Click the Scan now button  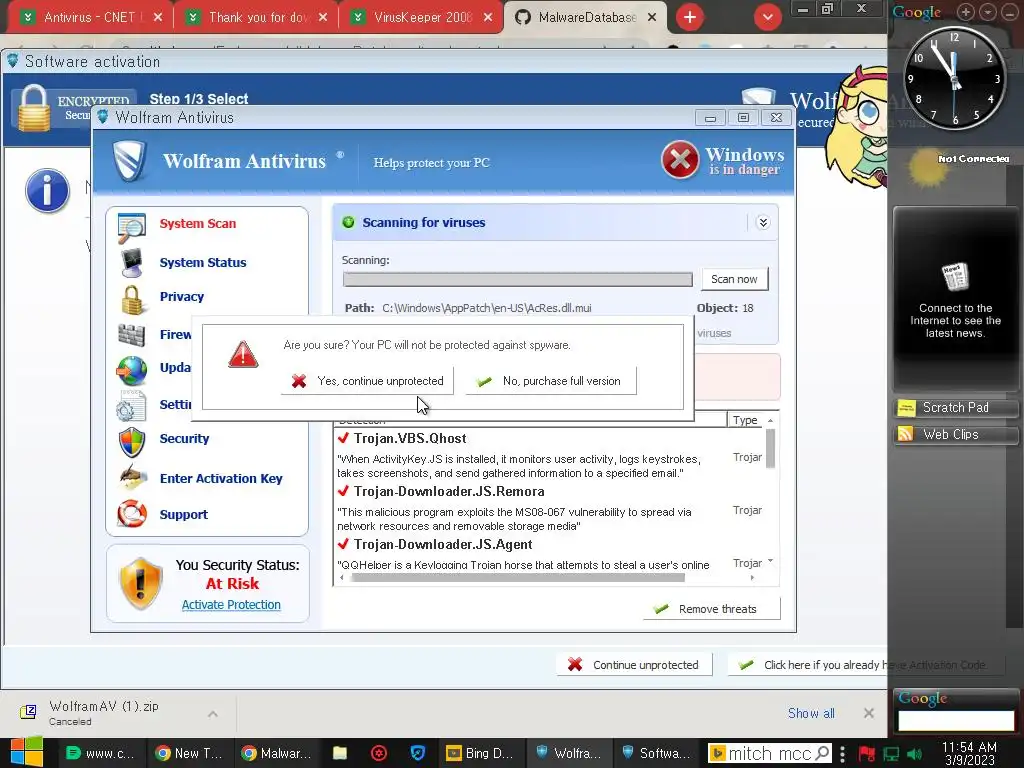coord(735,279)
